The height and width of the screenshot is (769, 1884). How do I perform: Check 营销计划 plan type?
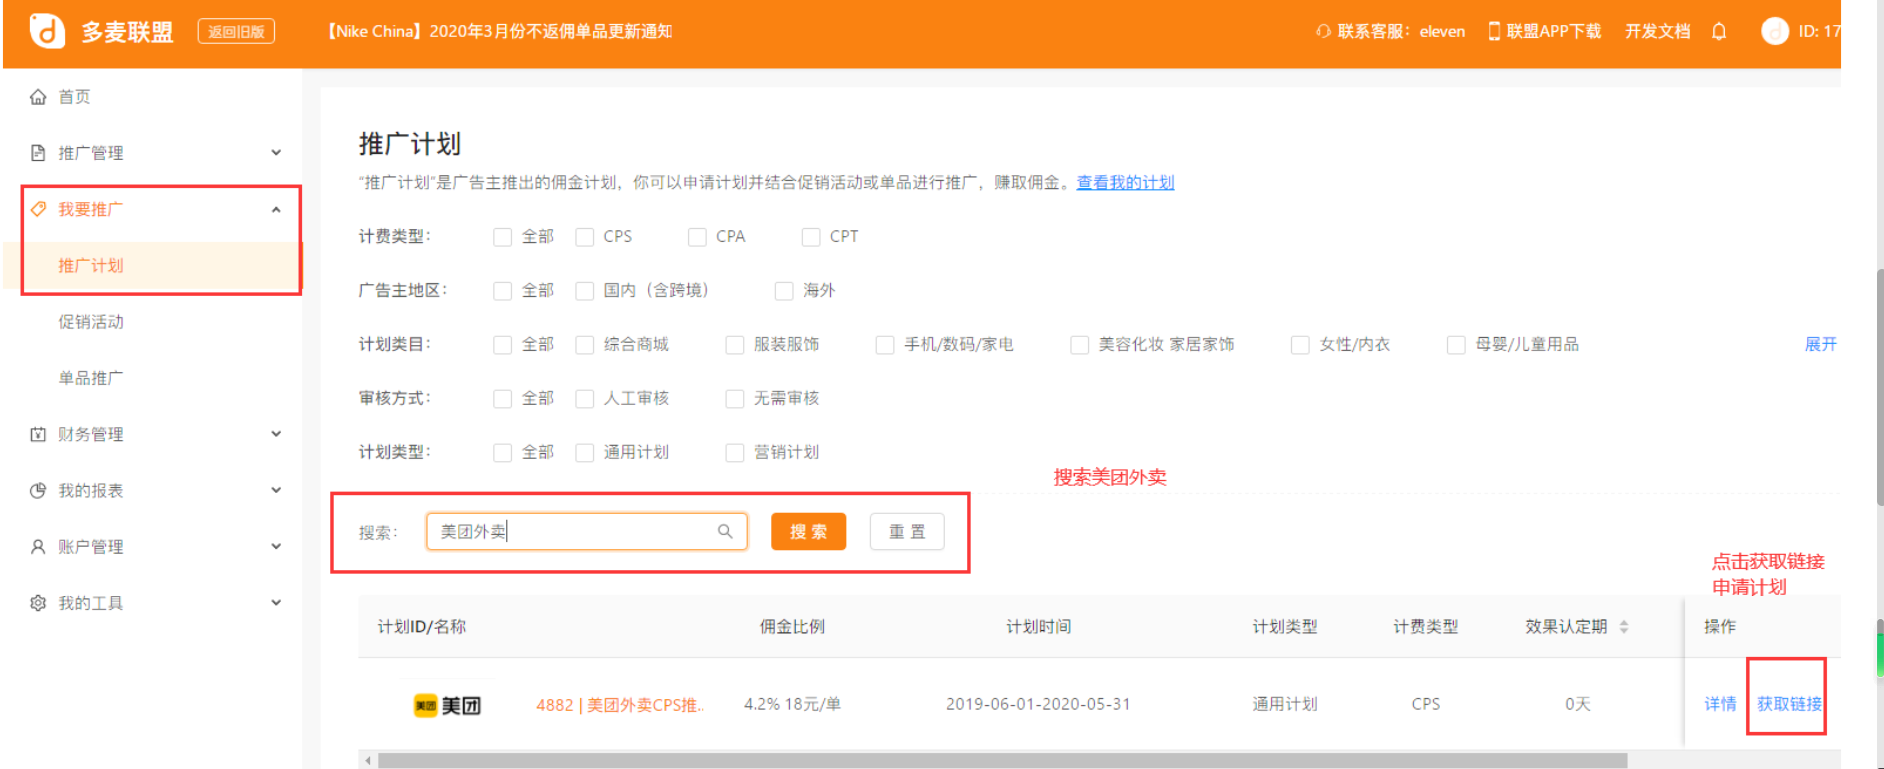point(734,453)
